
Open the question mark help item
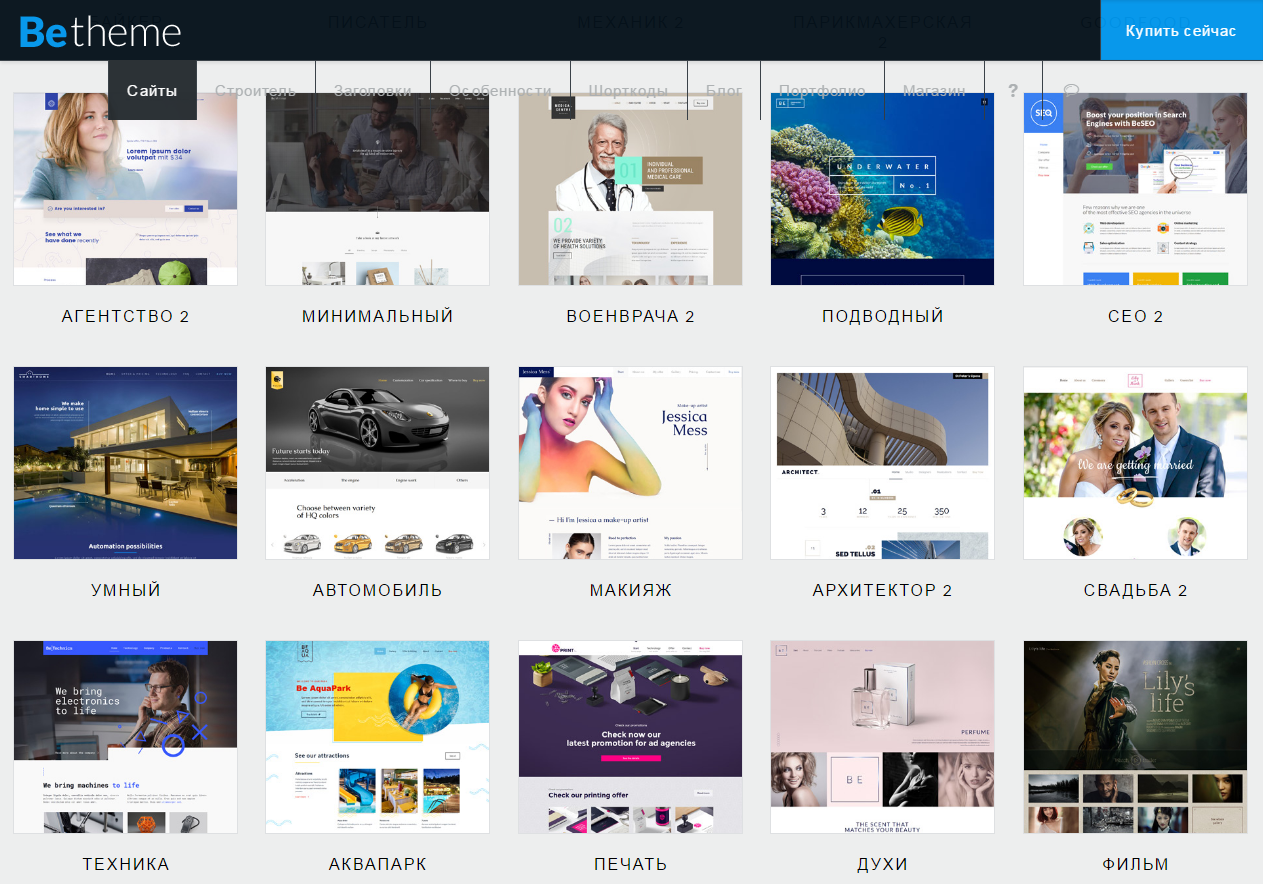(1013, 91)
